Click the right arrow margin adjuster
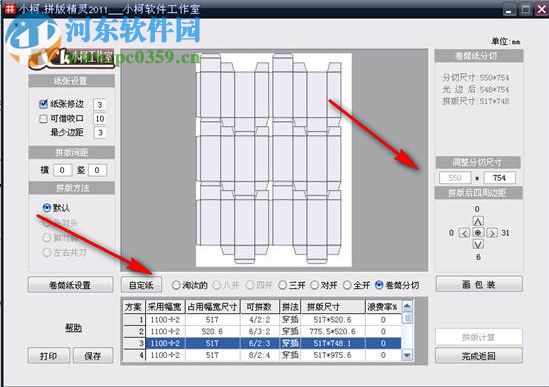The image size is (549, 387). (492, 233)
